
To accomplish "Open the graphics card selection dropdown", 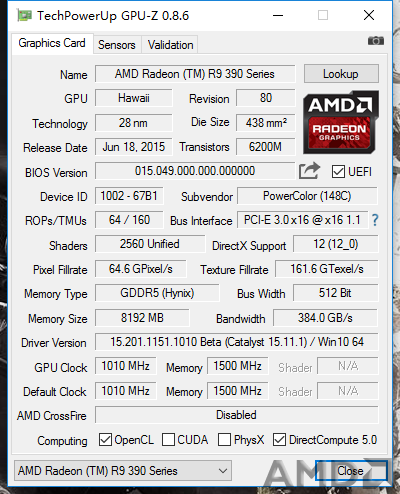I will coord(123,471).
